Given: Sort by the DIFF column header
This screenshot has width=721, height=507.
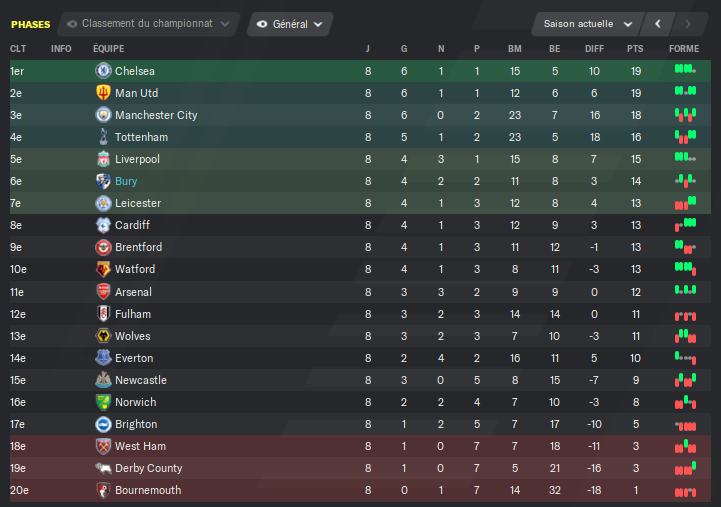Looking at the screenshot, I should pyautogui.click(x=594, y=49).
